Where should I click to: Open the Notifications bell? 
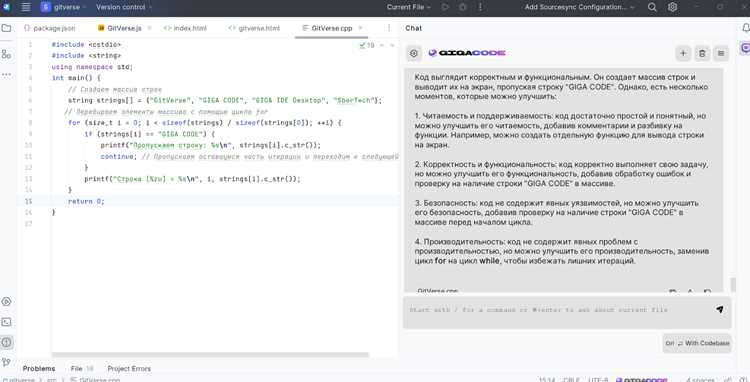pos(745,28)
